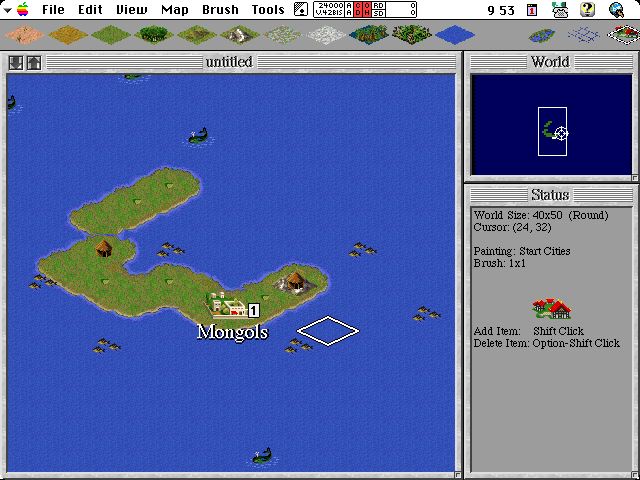640x480 pixels.
Task: Click the World panel resize corner
Action: click(x=634, y=178)
